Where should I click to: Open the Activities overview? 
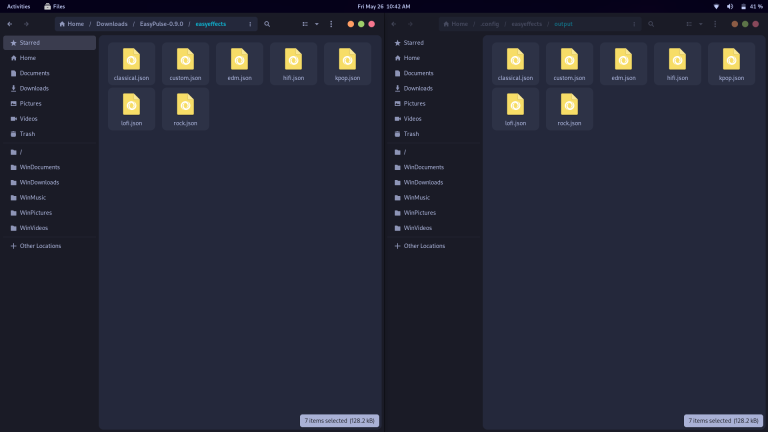[18, 6]
